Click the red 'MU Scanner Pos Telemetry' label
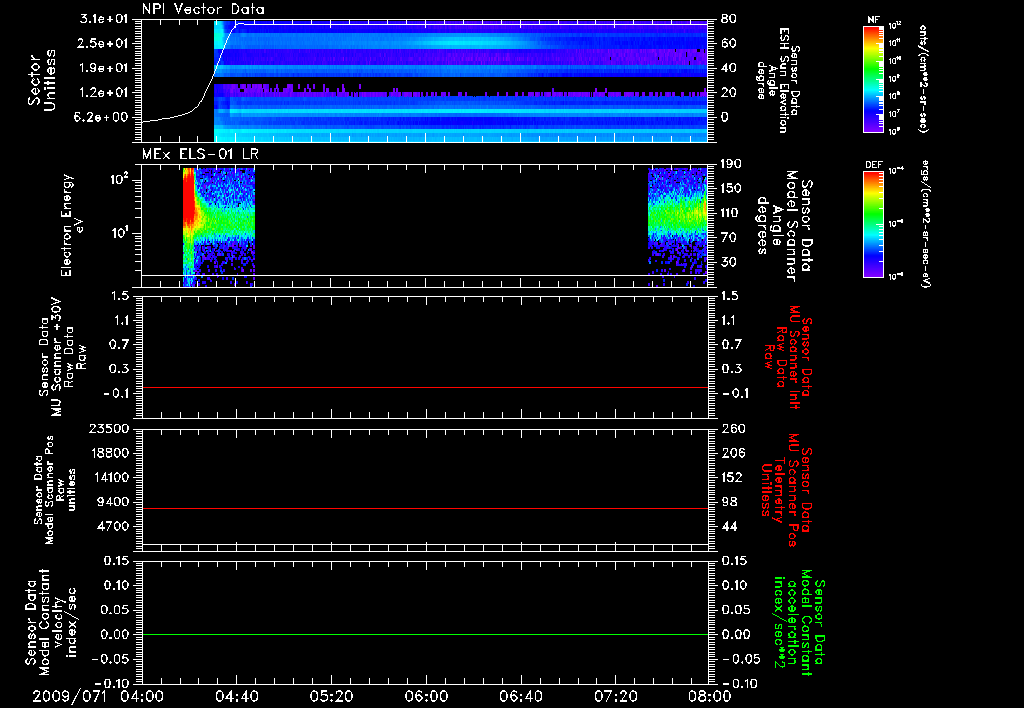The height and width of the screenshot is (708, 1024). coord(786,490)
